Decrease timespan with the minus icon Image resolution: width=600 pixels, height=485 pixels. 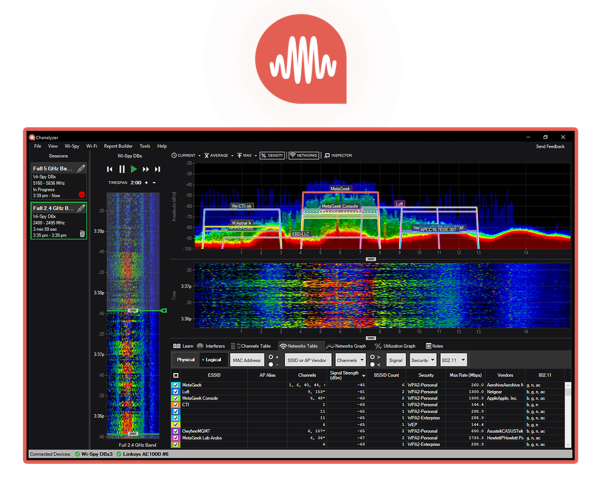[154, 183]
